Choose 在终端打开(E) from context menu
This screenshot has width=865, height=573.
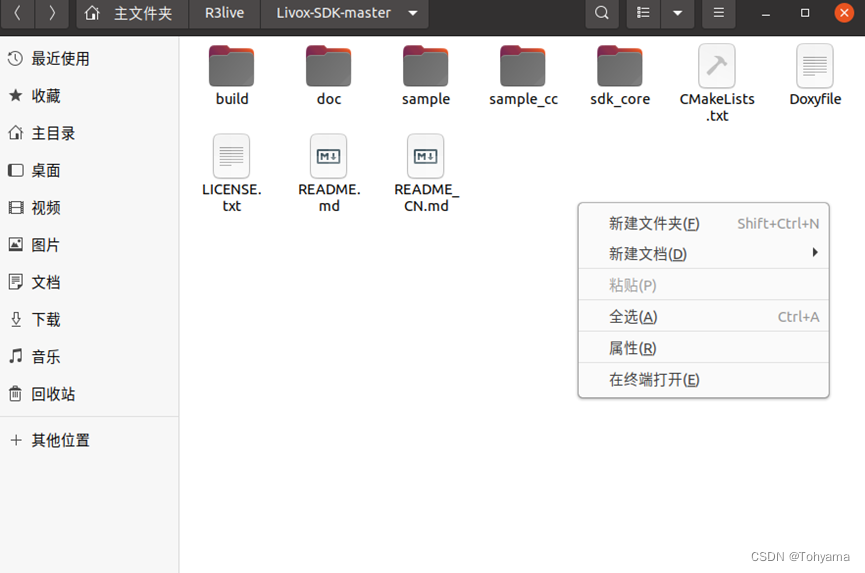pyautogui.click(x=703, y=379)
